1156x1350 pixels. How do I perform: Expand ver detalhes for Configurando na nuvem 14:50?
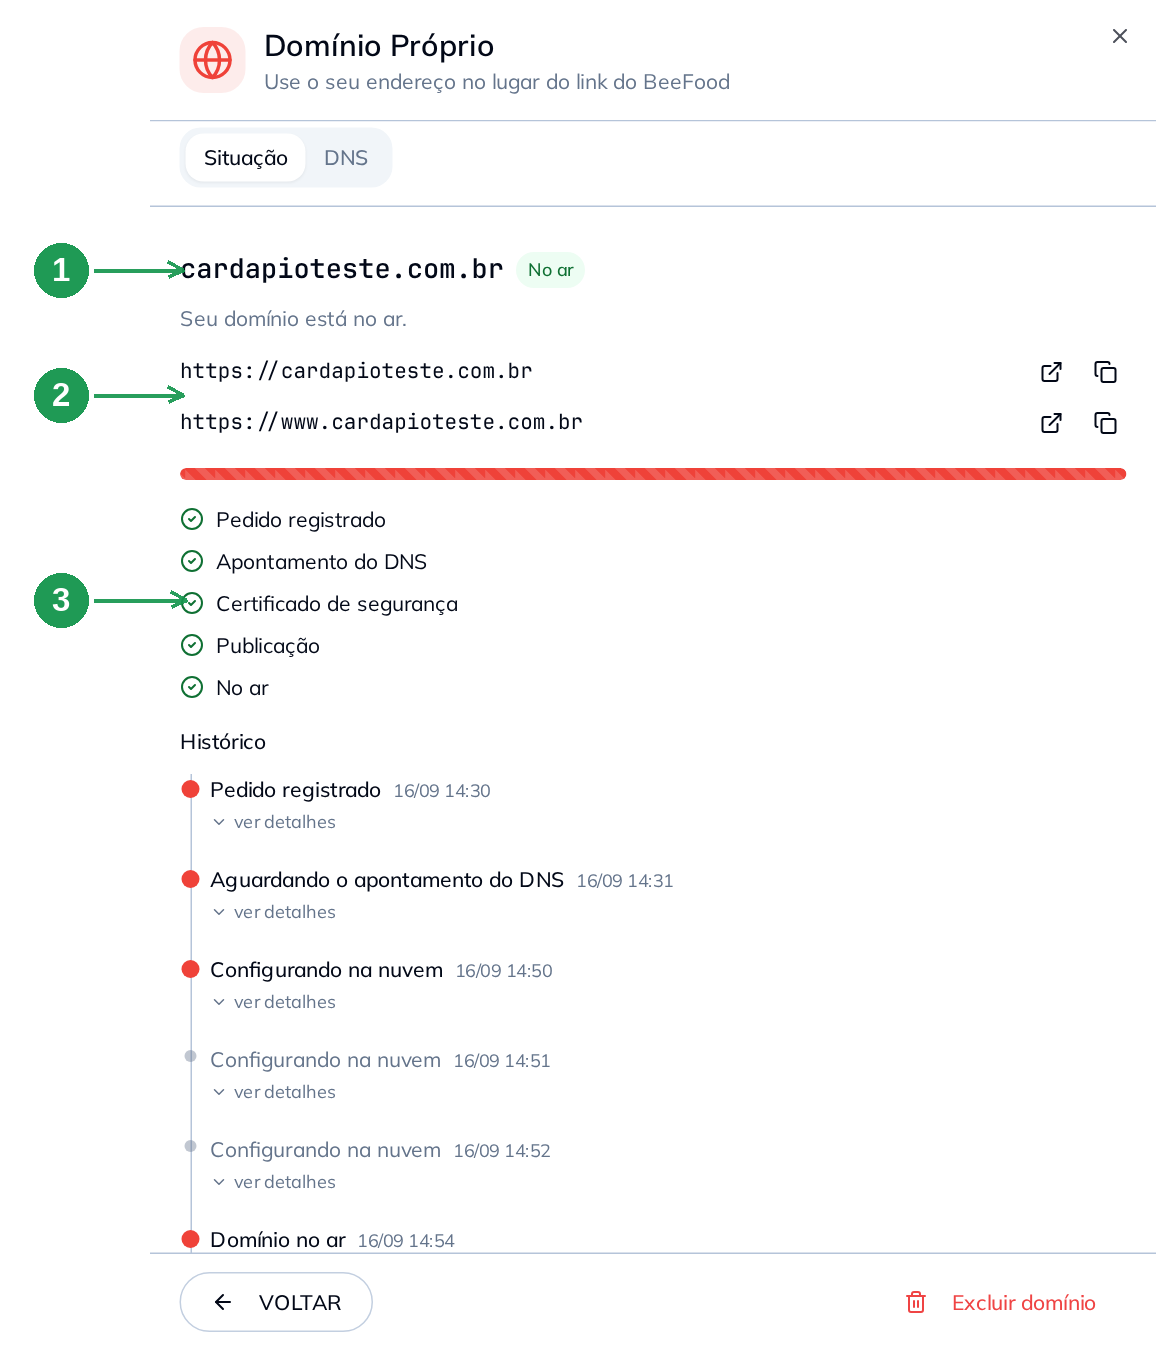click(275, 1002)
